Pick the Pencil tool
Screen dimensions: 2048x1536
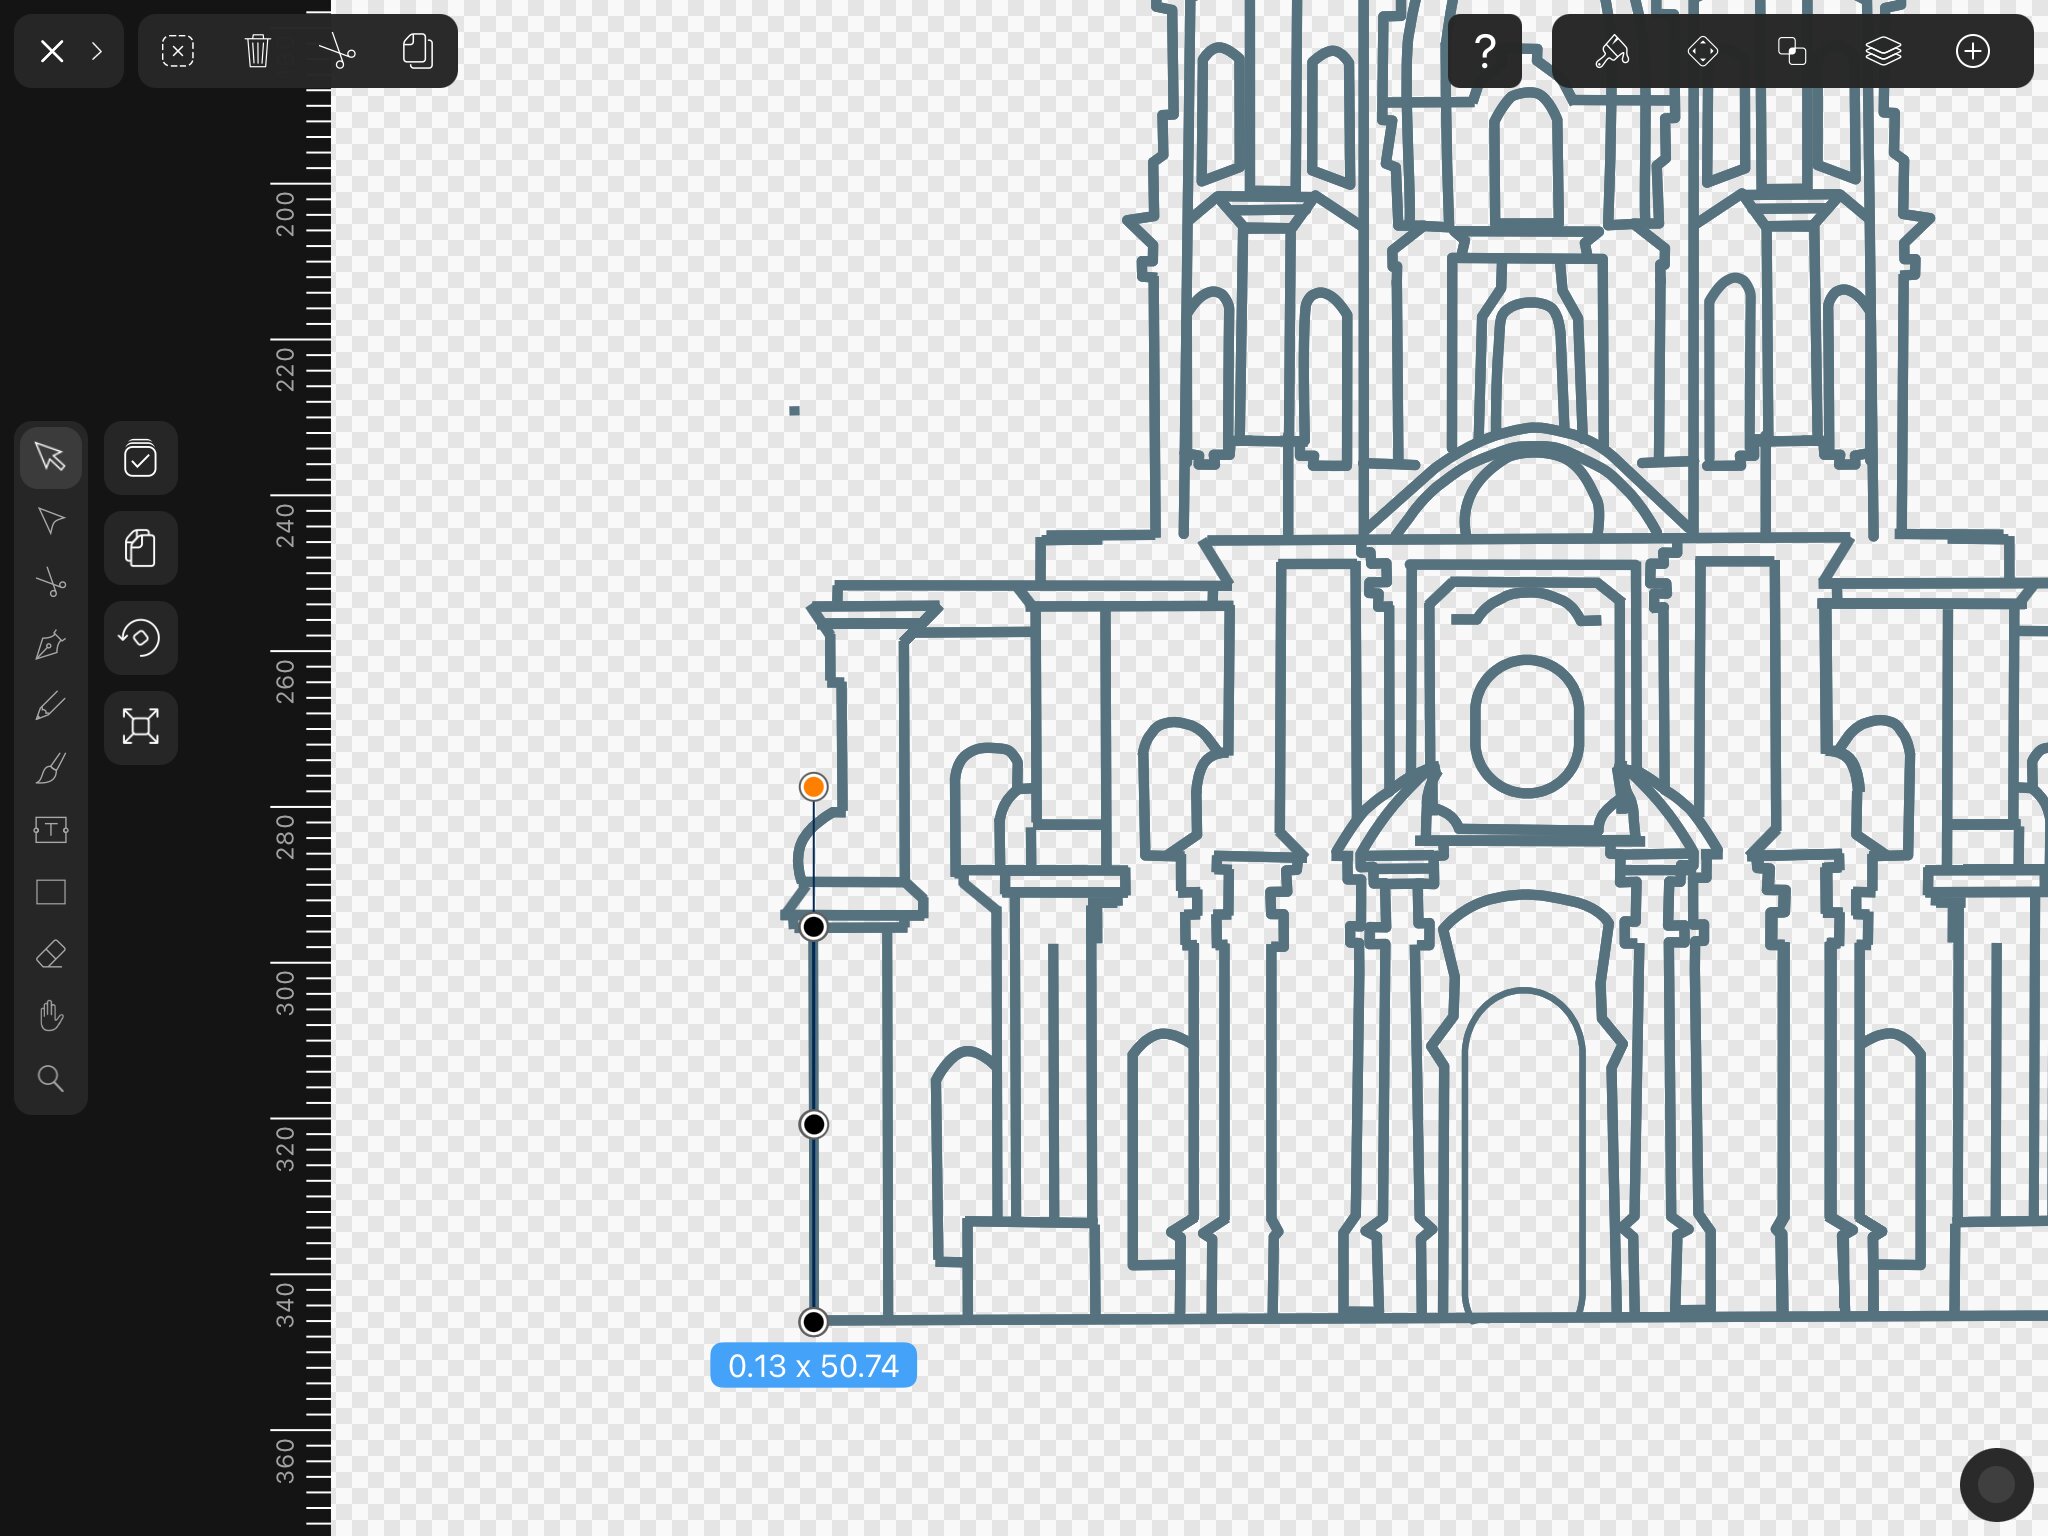coord(50,706)
